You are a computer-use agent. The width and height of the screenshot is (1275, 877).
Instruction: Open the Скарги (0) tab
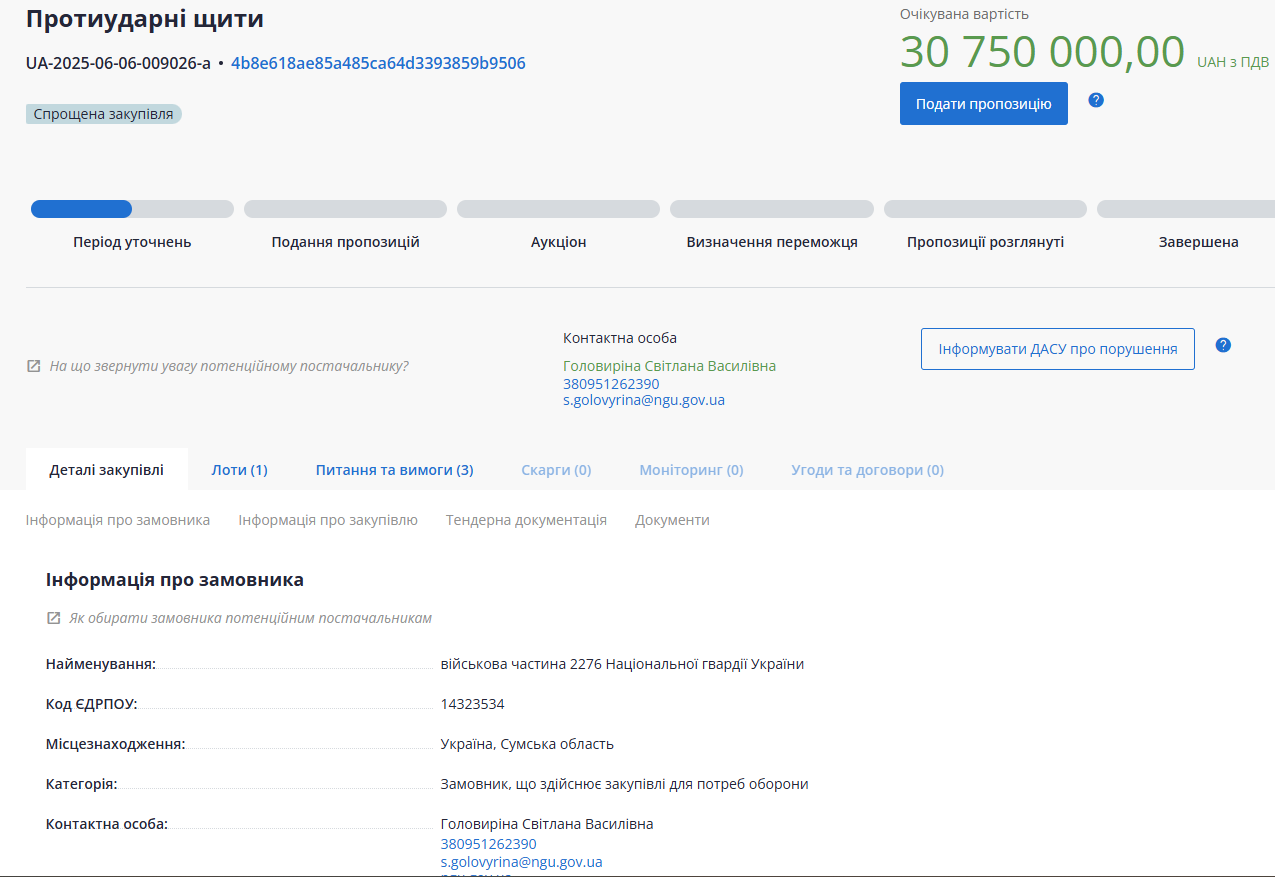pos(556,470)
